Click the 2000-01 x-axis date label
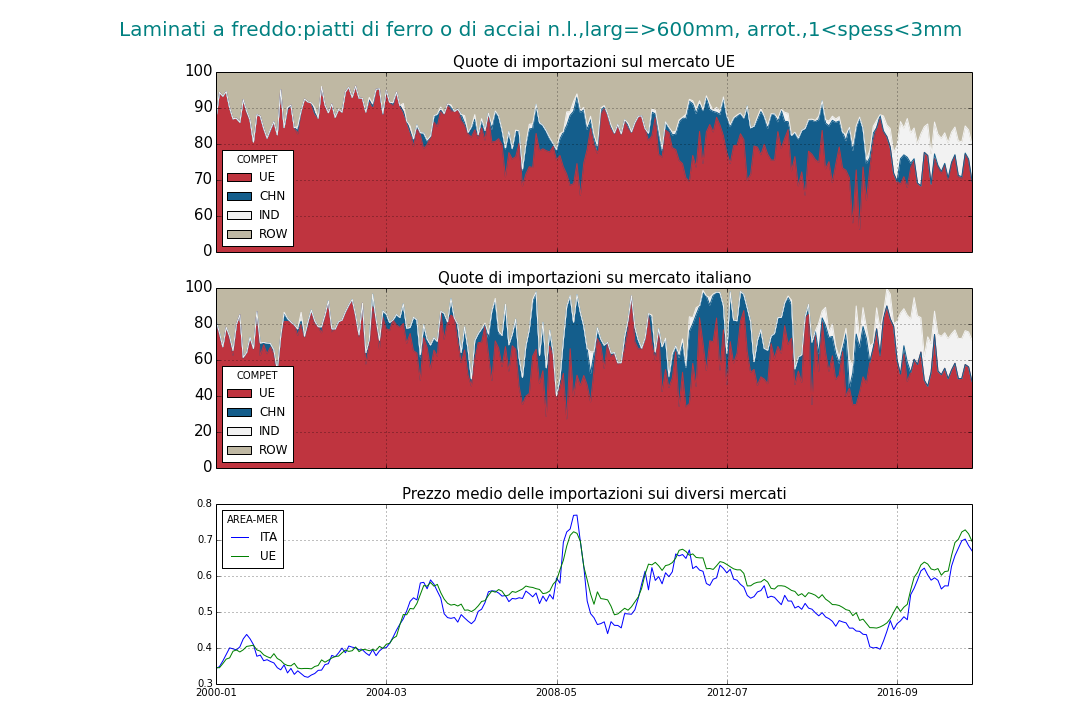The image size is (1080, 720). pos(216,692)
